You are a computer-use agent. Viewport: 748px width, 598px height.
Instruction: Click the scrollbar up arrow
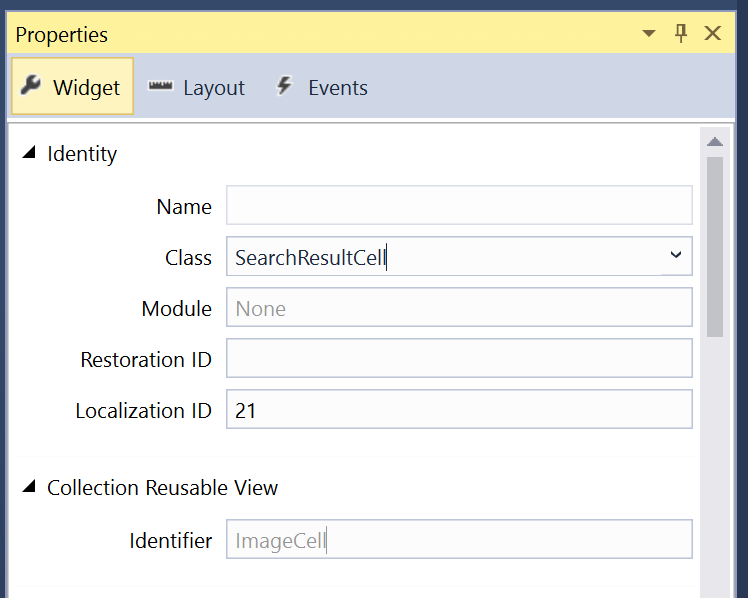714,142
